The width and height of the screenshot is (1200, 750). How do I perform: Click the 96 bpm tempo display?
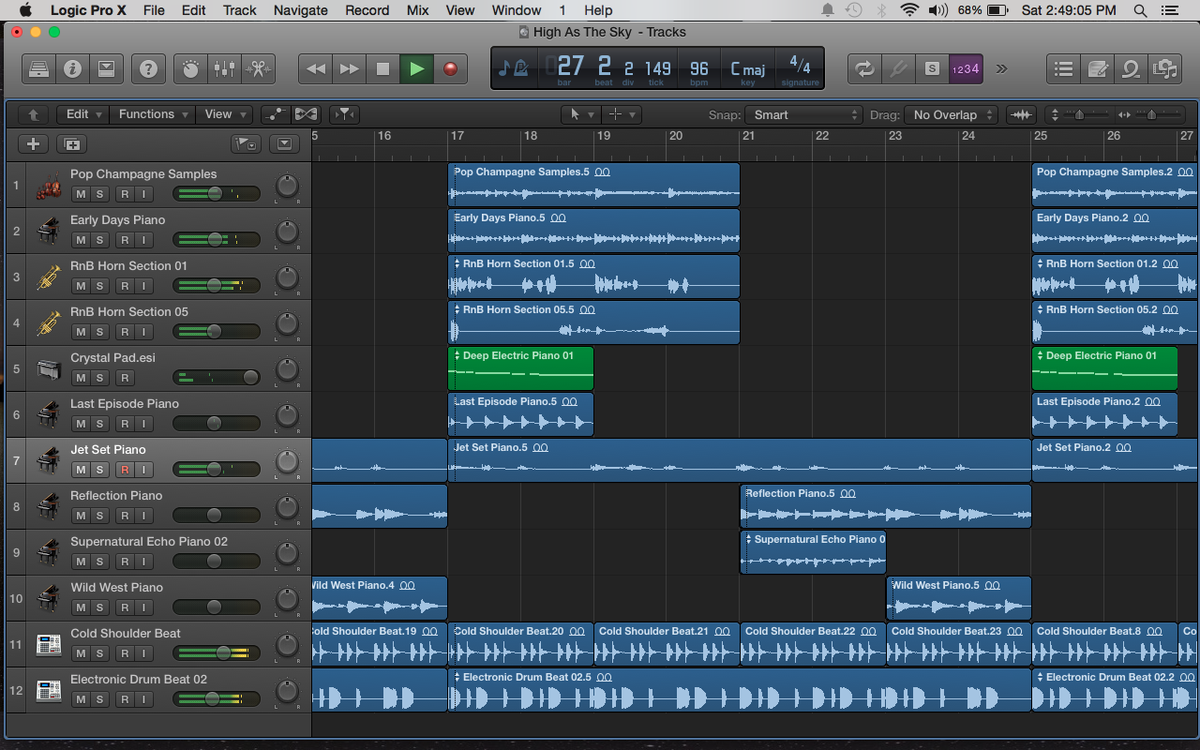(x=699, y=69)
